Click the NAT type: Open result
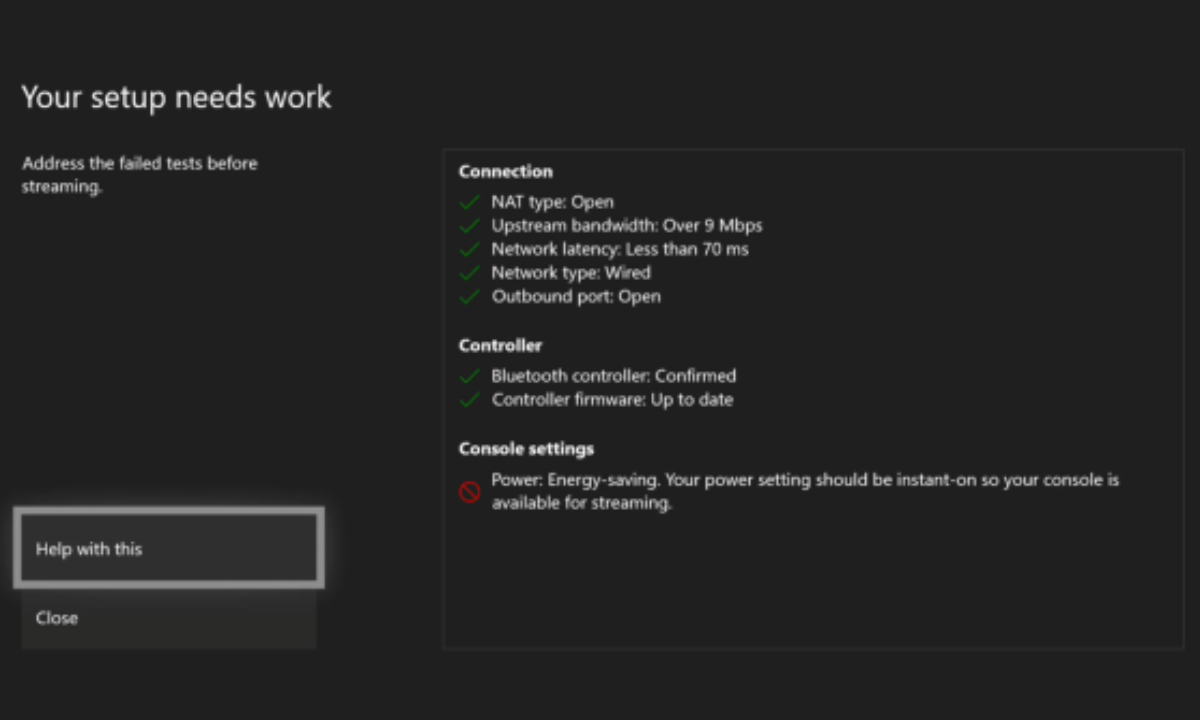The image size is (1200, 720). tap(552, 202)
